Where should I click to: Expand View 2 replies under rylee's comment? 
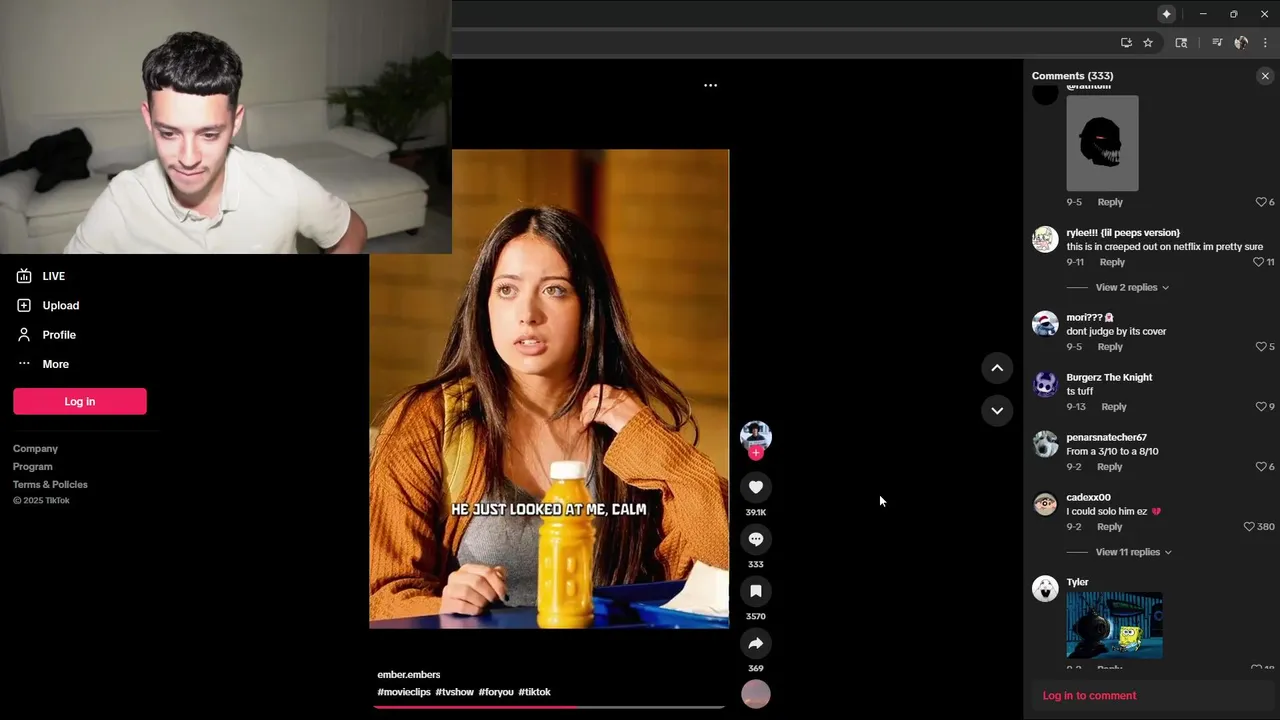1132,287
